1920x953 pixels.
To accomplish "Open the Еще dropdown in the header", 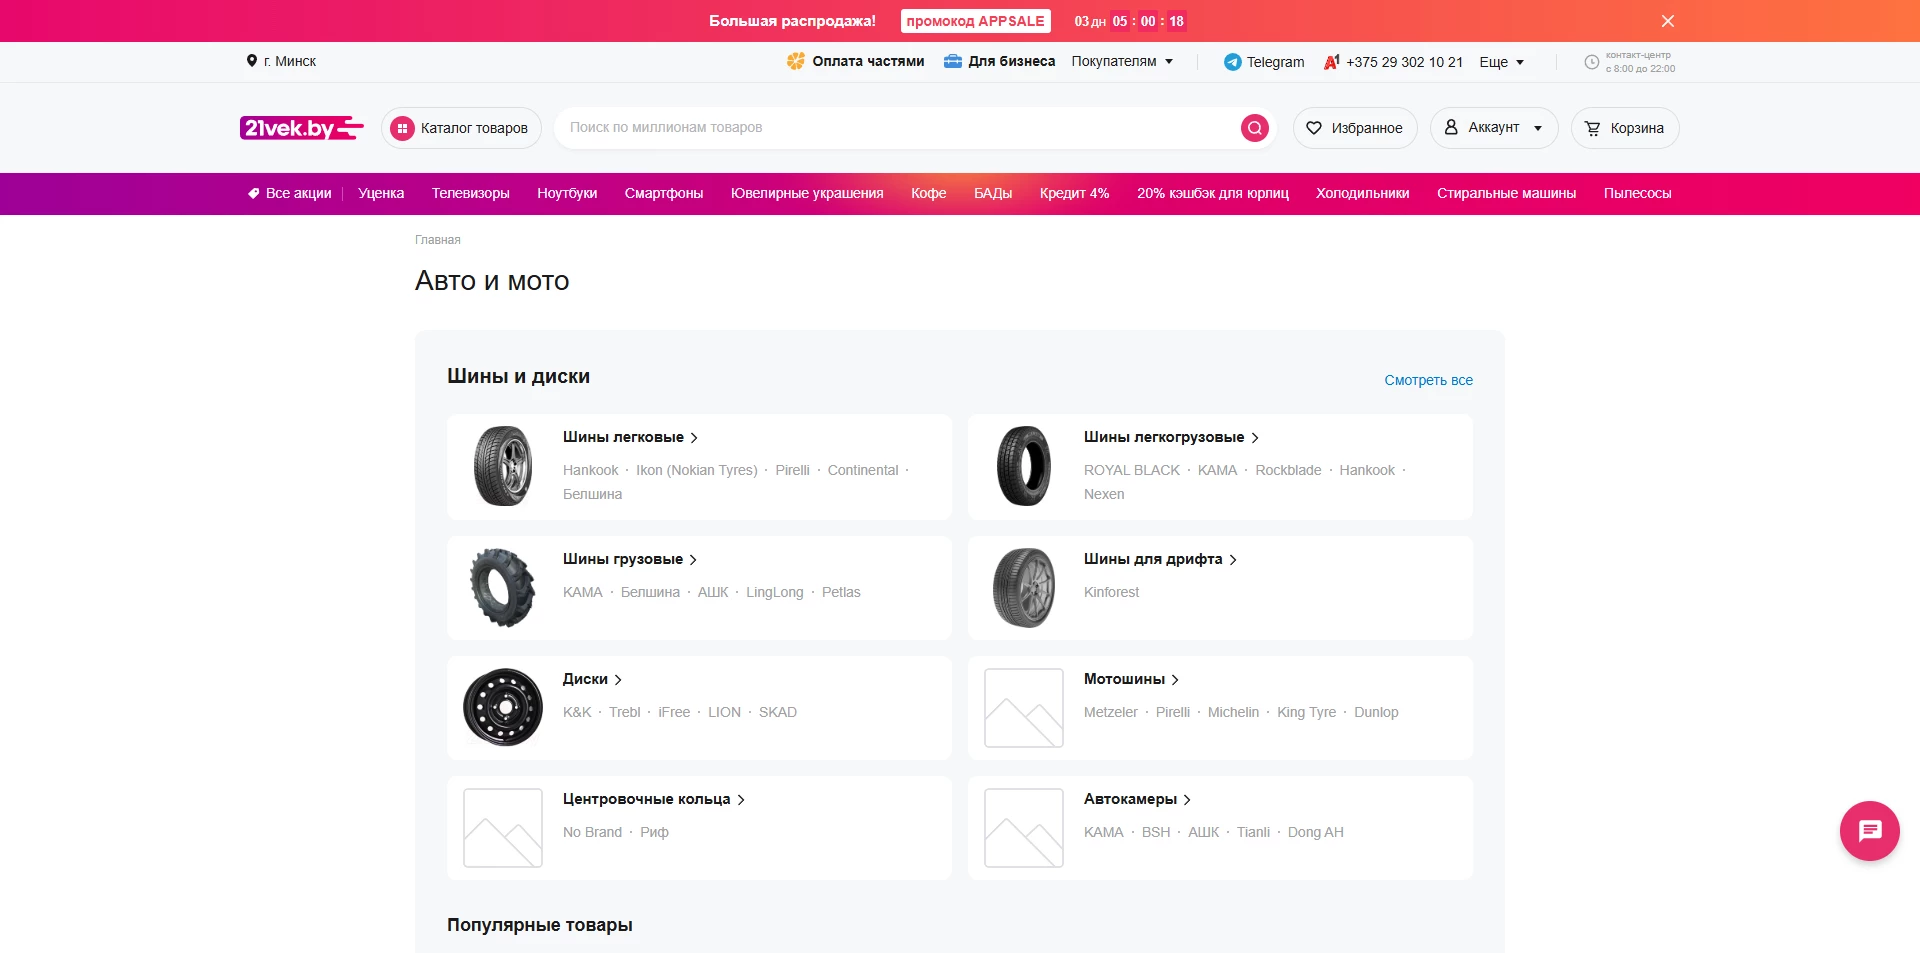I will pyautogui.click(x=1499, y=61).
